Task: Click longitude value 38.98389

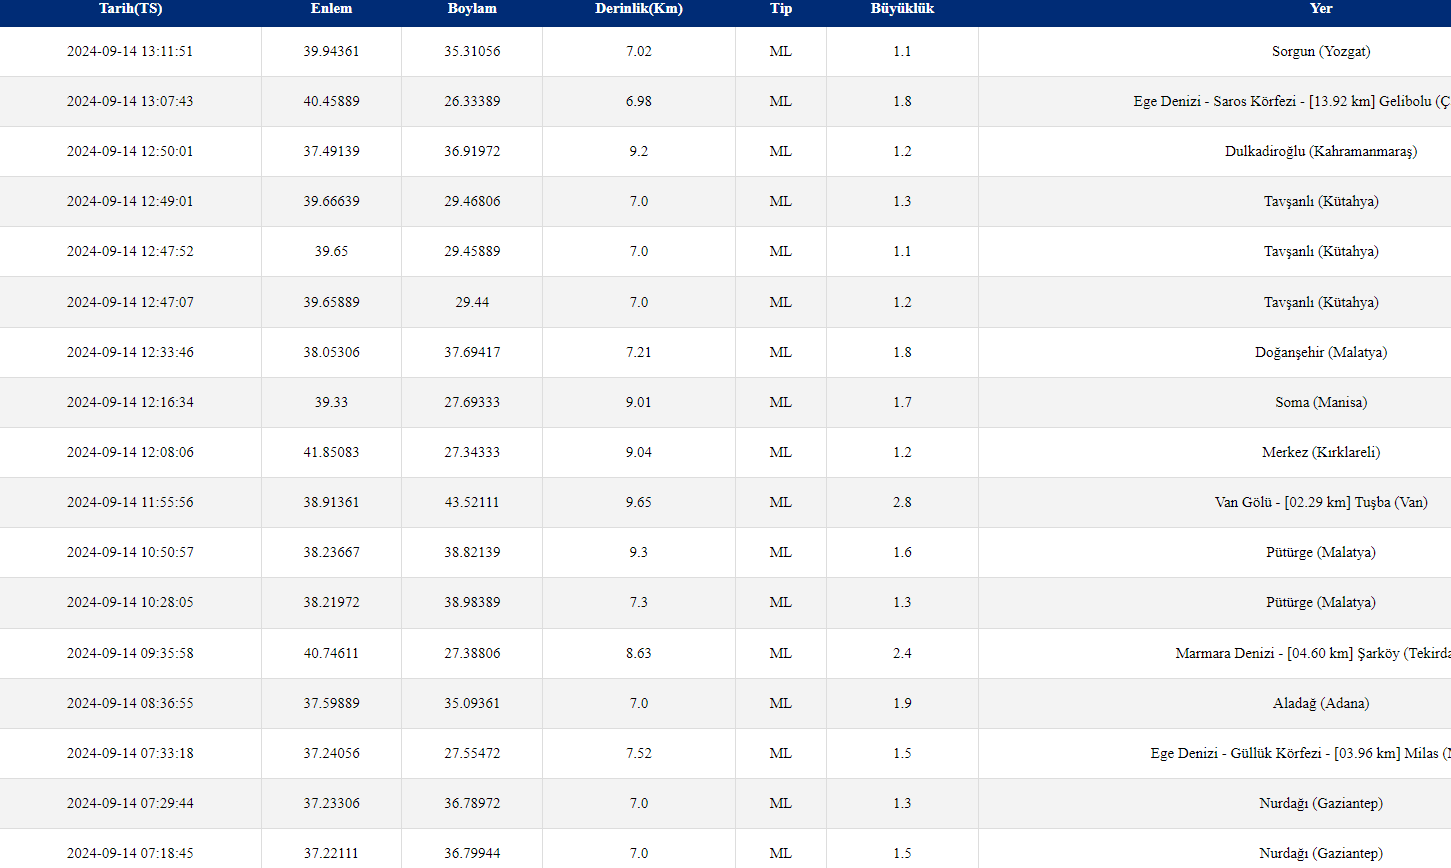Action: click(472, 602)
